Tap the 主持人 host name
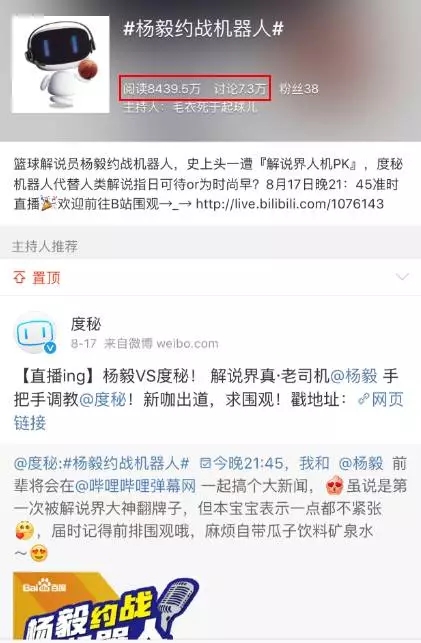Viewport: 421px width, 643px height. (215, 108)
